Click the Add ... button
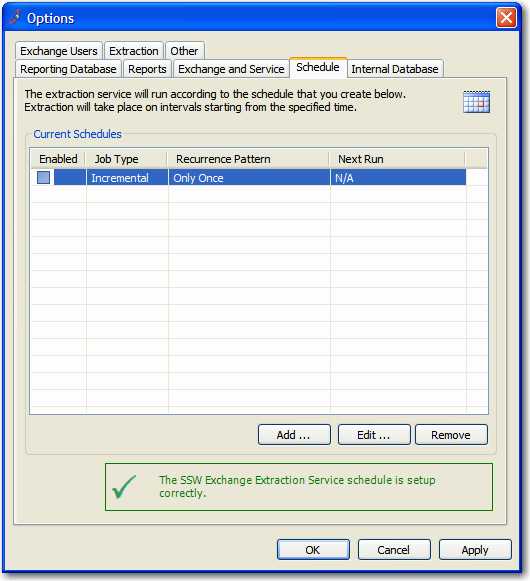The width and height of the screenshot is (530, 581). pyautogui.click(x=294, y=435)
